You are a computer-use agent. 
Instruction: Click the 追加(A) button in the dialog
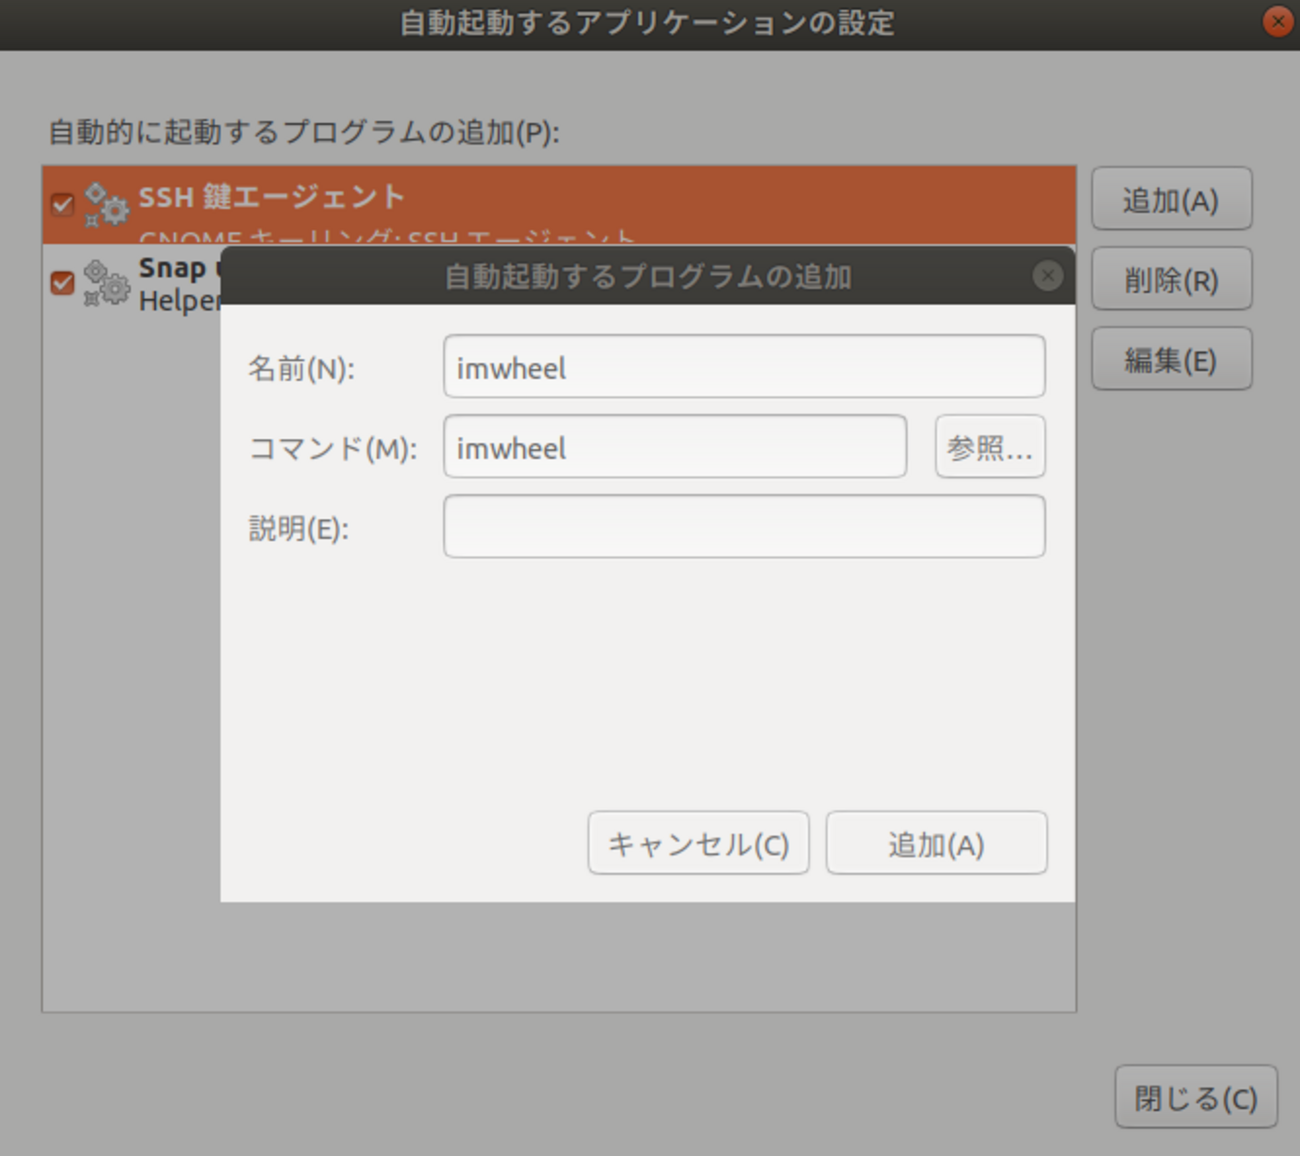point(936,843)
